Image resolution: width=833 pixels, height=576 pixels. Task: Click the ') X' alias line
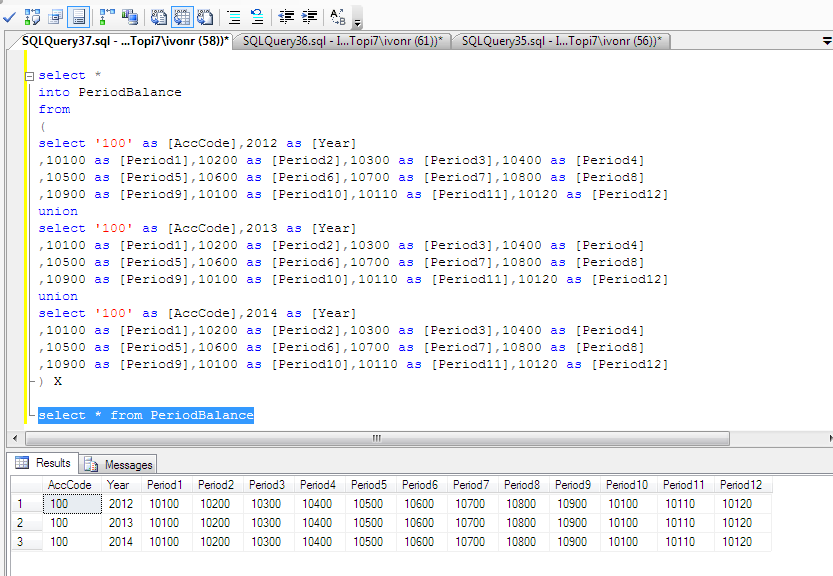[x=50, y=382]
